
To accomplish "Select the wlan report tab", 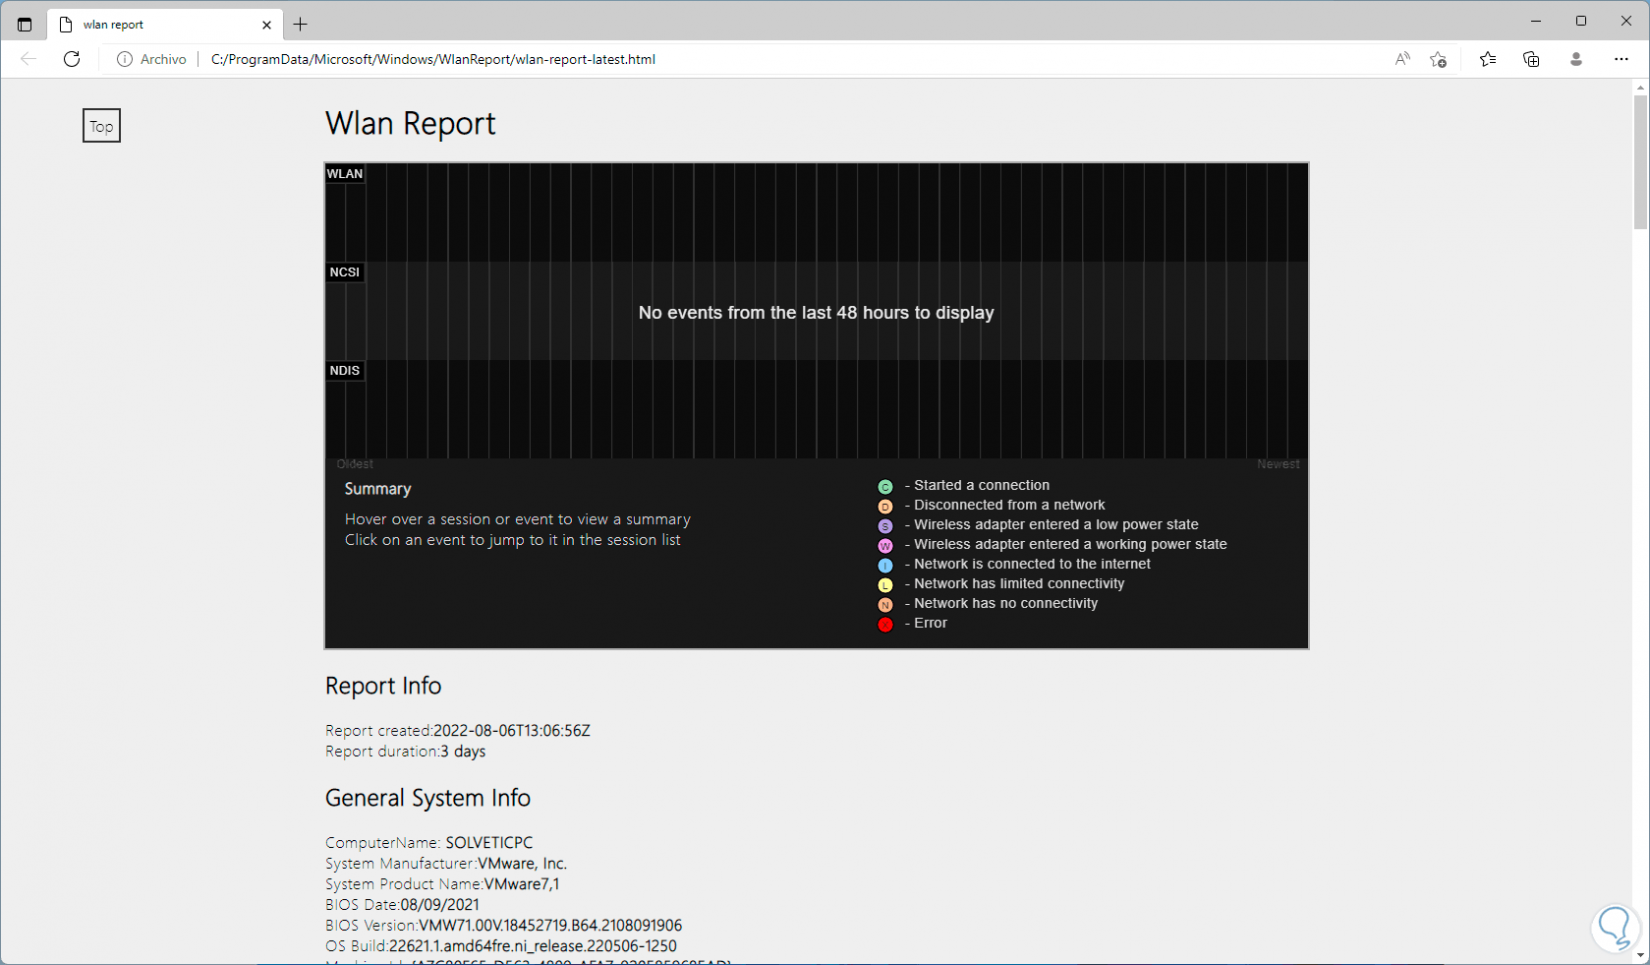I will coord(166,24).
